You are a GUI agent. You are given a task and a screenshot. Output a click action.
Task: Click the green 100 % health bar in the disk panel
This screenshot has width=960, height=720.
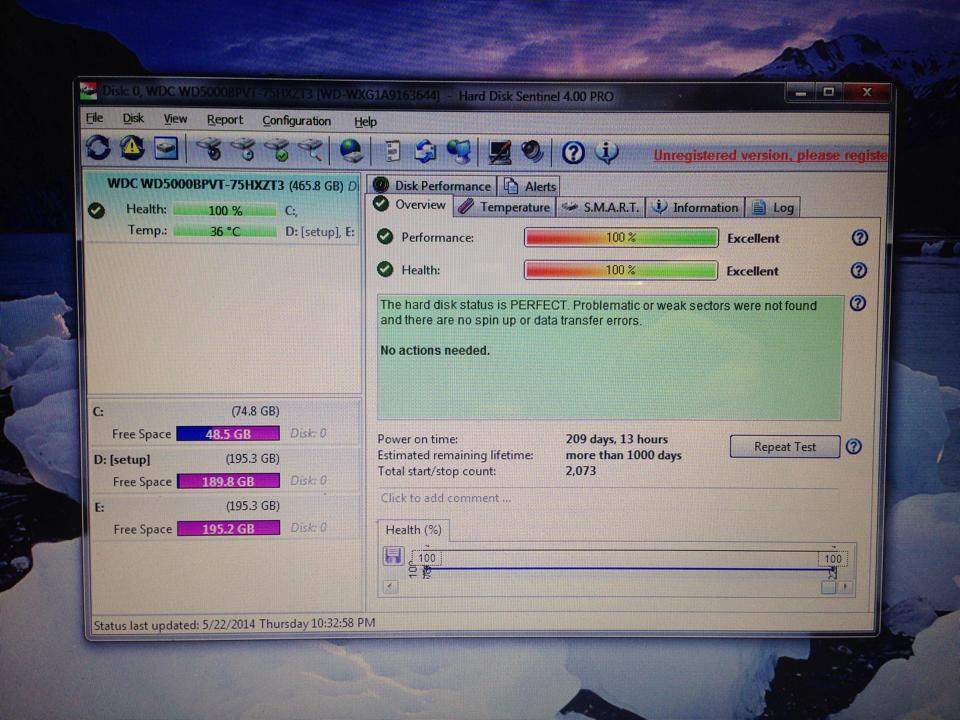point(225,211)
